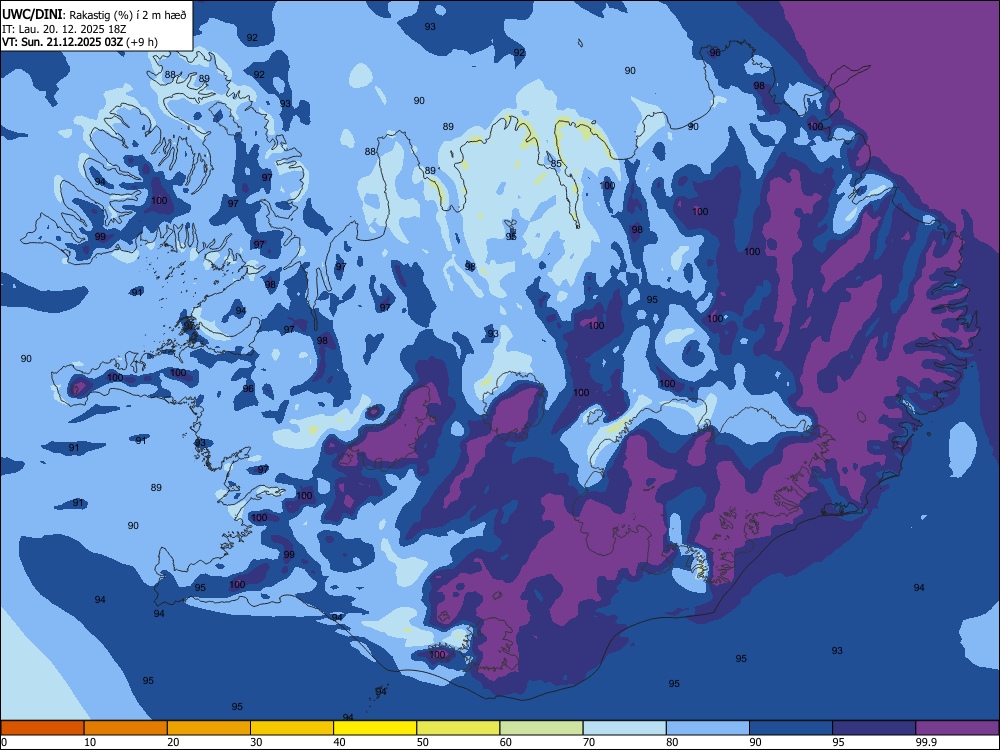Click the title text 'UWC/DINI: Rakastig (%) í 2 m hæð'
The image size is (1000, 750).
(94, 15)
